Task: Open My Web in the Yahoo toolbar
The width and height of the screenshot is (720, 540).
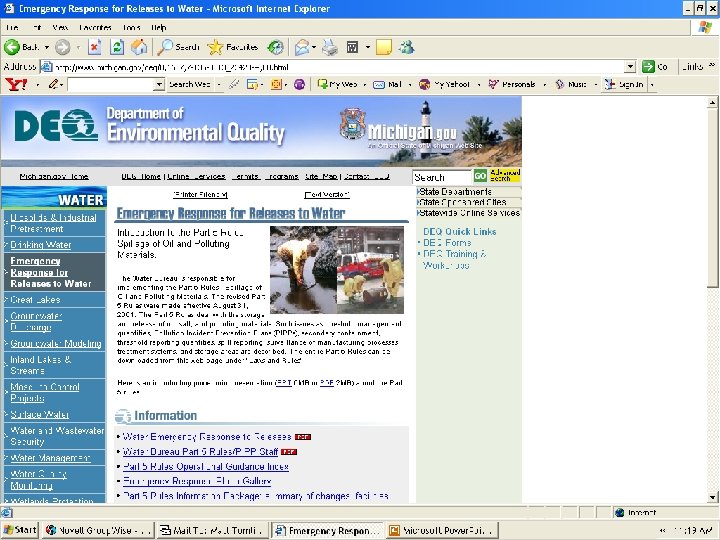Action: tap(338, 84)
